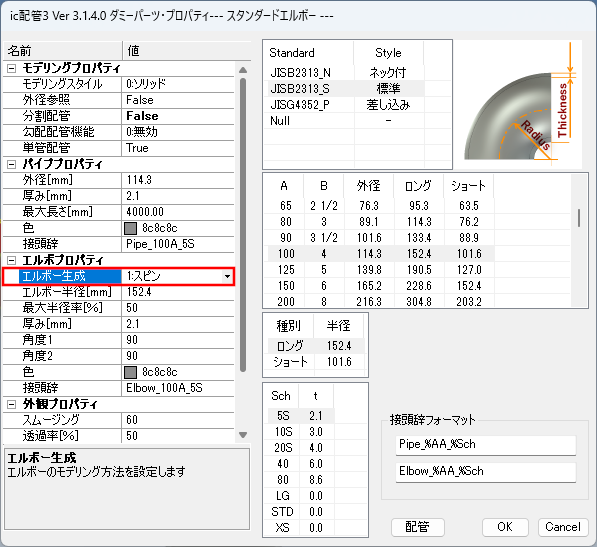Click the モデリングスタイル value 0:ソリッド
Screen dimensions: 597x547
(178, 84)
